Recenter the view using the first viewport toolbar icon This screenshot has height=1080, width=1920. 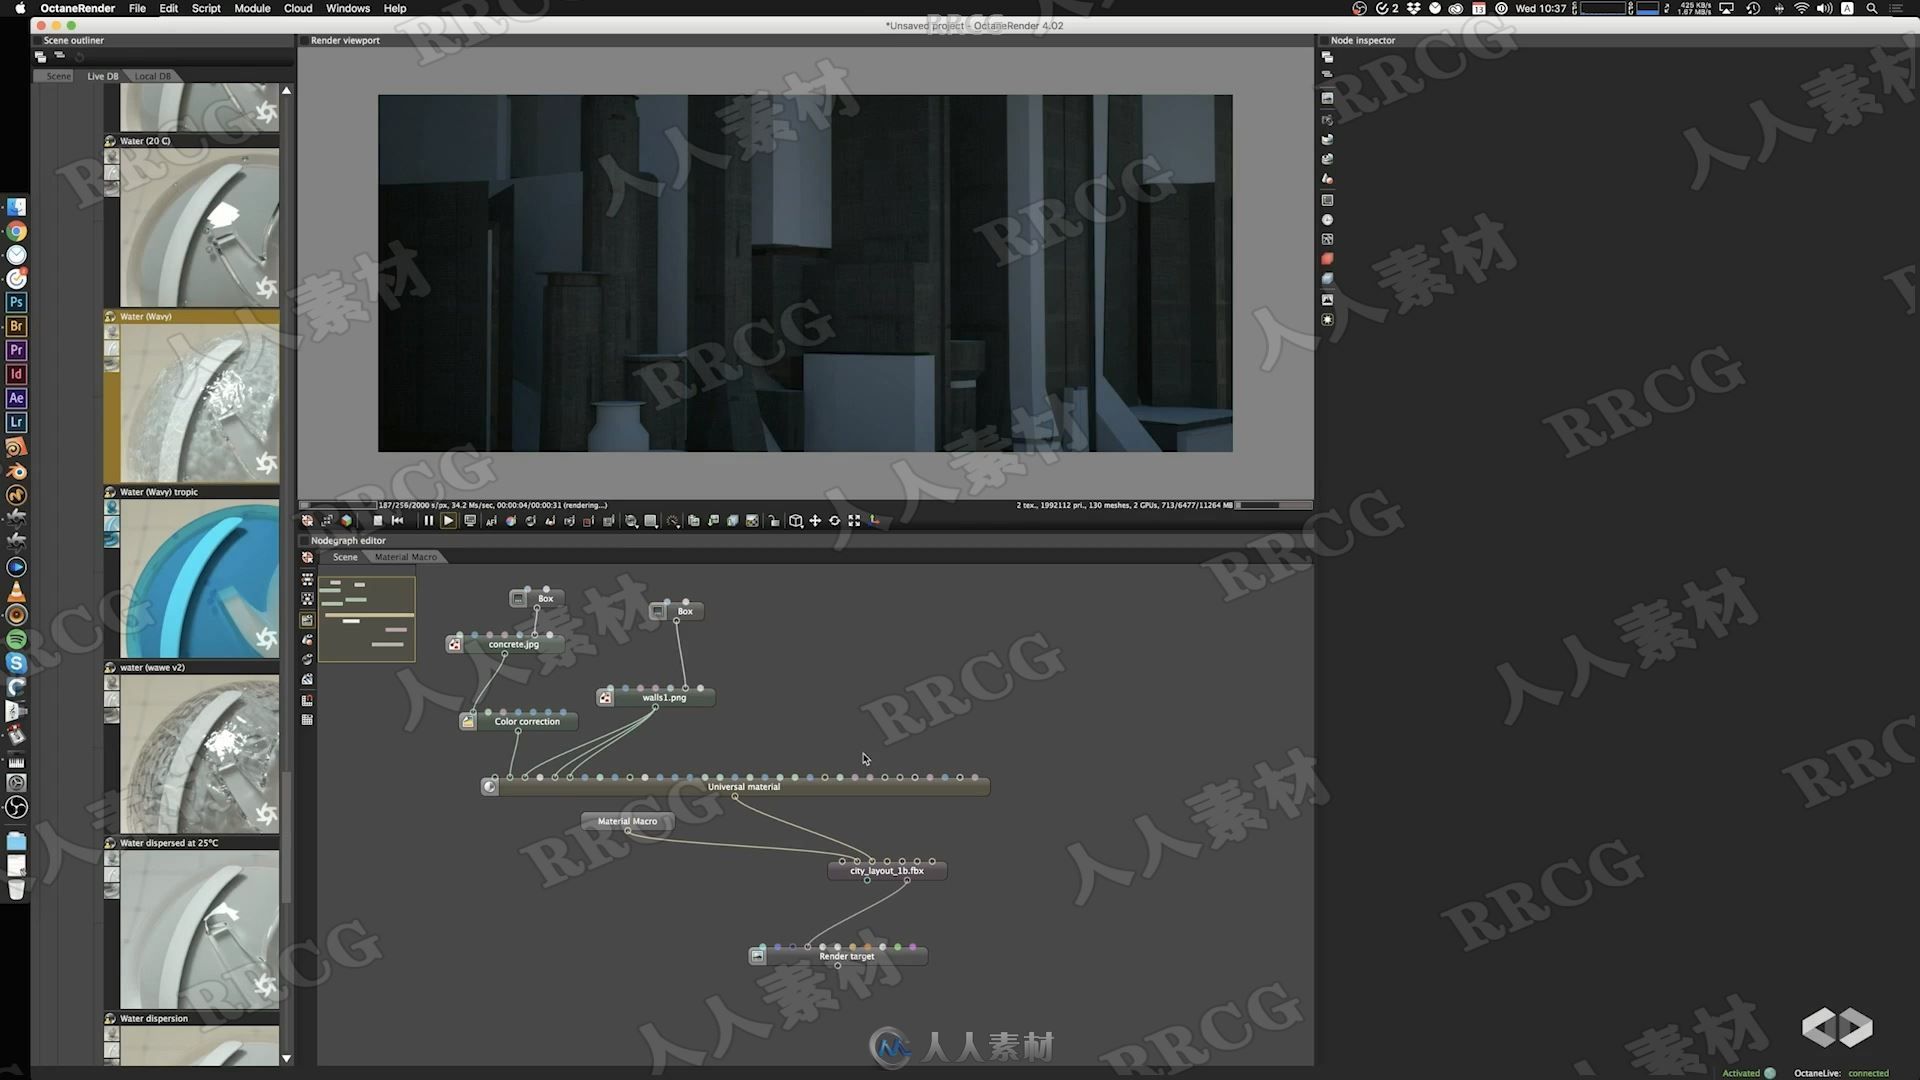click(x=308, y=520)
